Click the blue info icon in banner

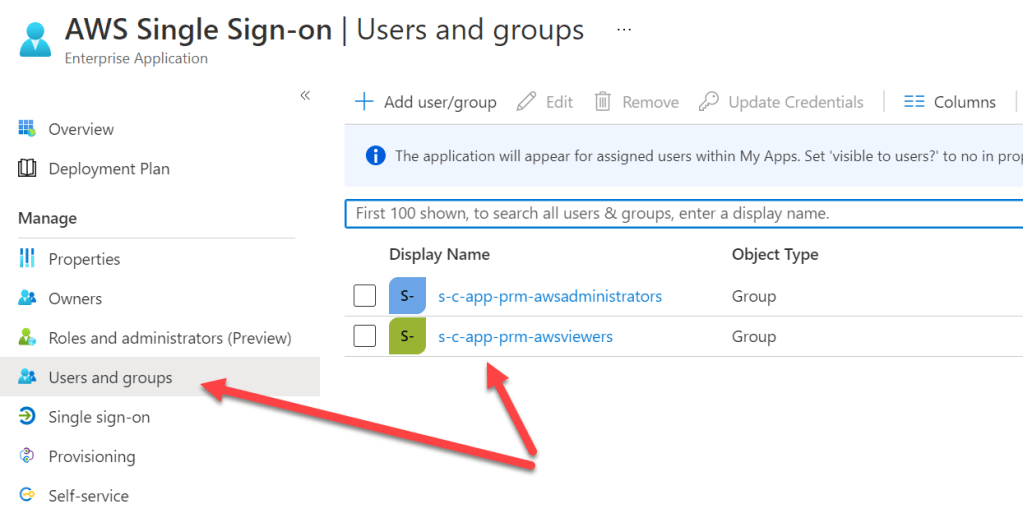pos(375,155)
